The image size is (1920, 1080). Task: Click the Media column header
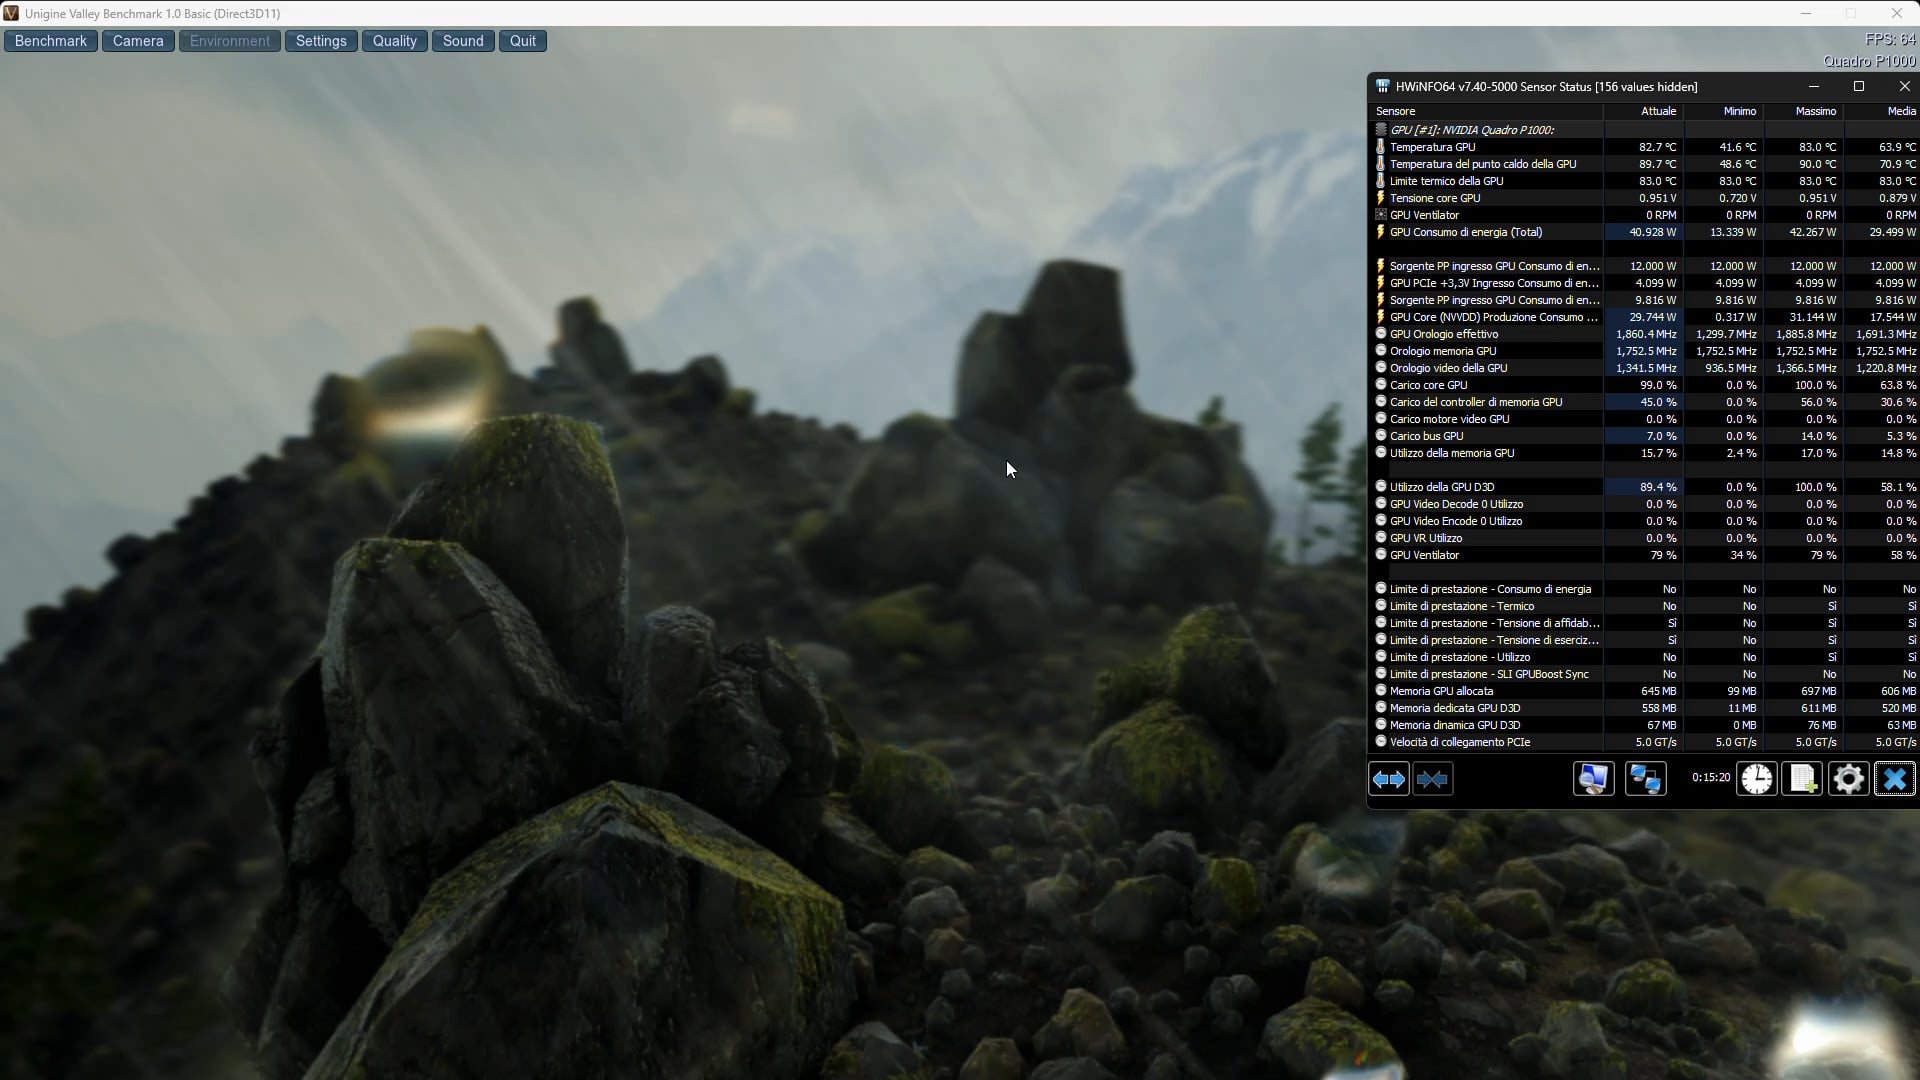(1881, 111)
